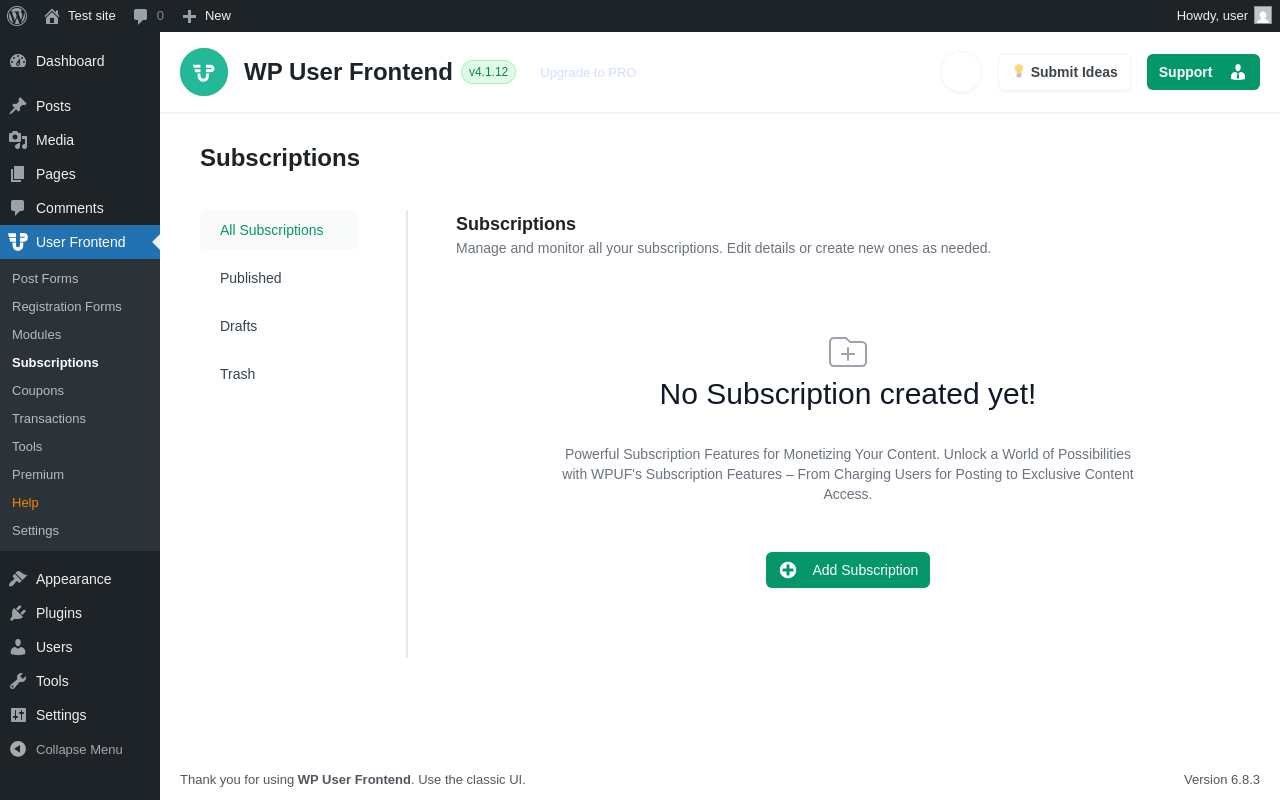Open the Media library menu

(x=55, y=140)
